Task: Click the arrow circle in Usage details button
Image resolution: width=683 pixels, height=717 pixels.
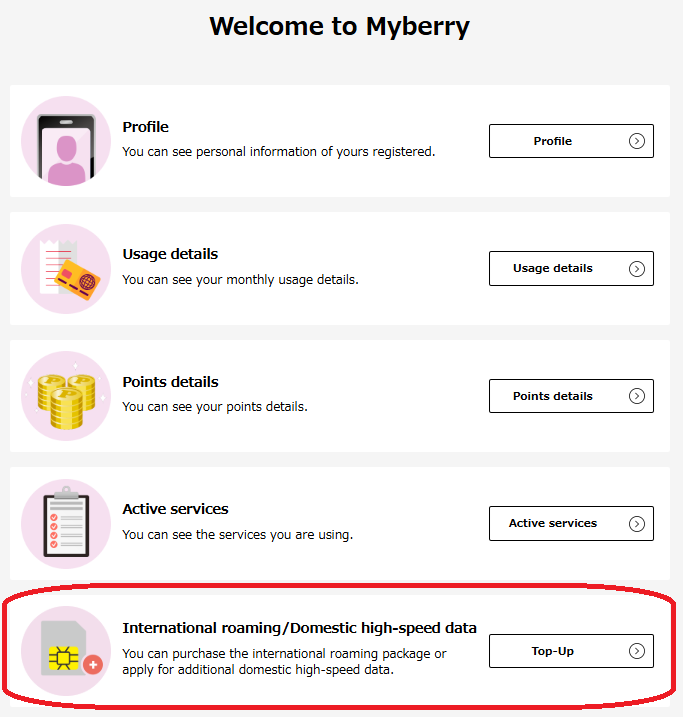Action: pyautogui.click(x=637, y=268)
